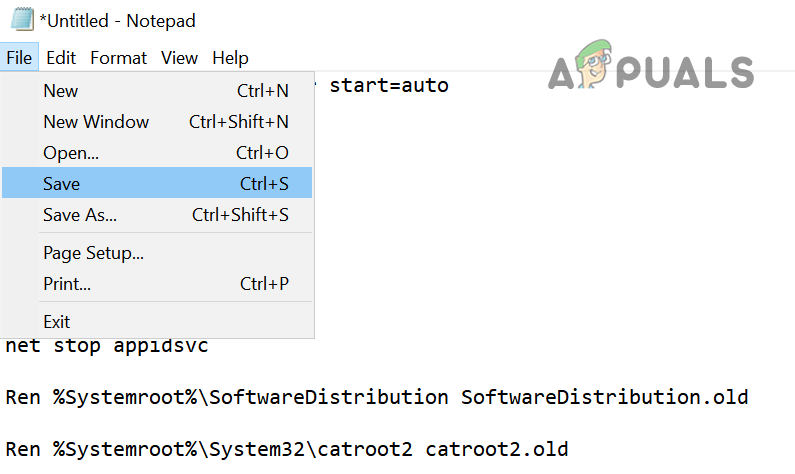Click the Untitled - Notepad window title
795x474 pixels.
pyautogui.click(x=117, y=20)
